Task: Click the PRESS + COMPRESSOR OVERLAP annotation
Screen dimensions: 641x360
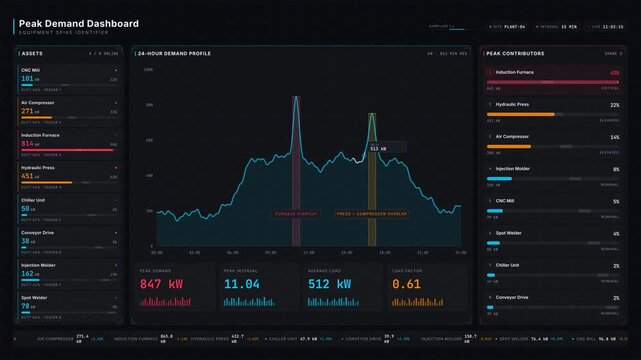Action: [x=372, y=214]
